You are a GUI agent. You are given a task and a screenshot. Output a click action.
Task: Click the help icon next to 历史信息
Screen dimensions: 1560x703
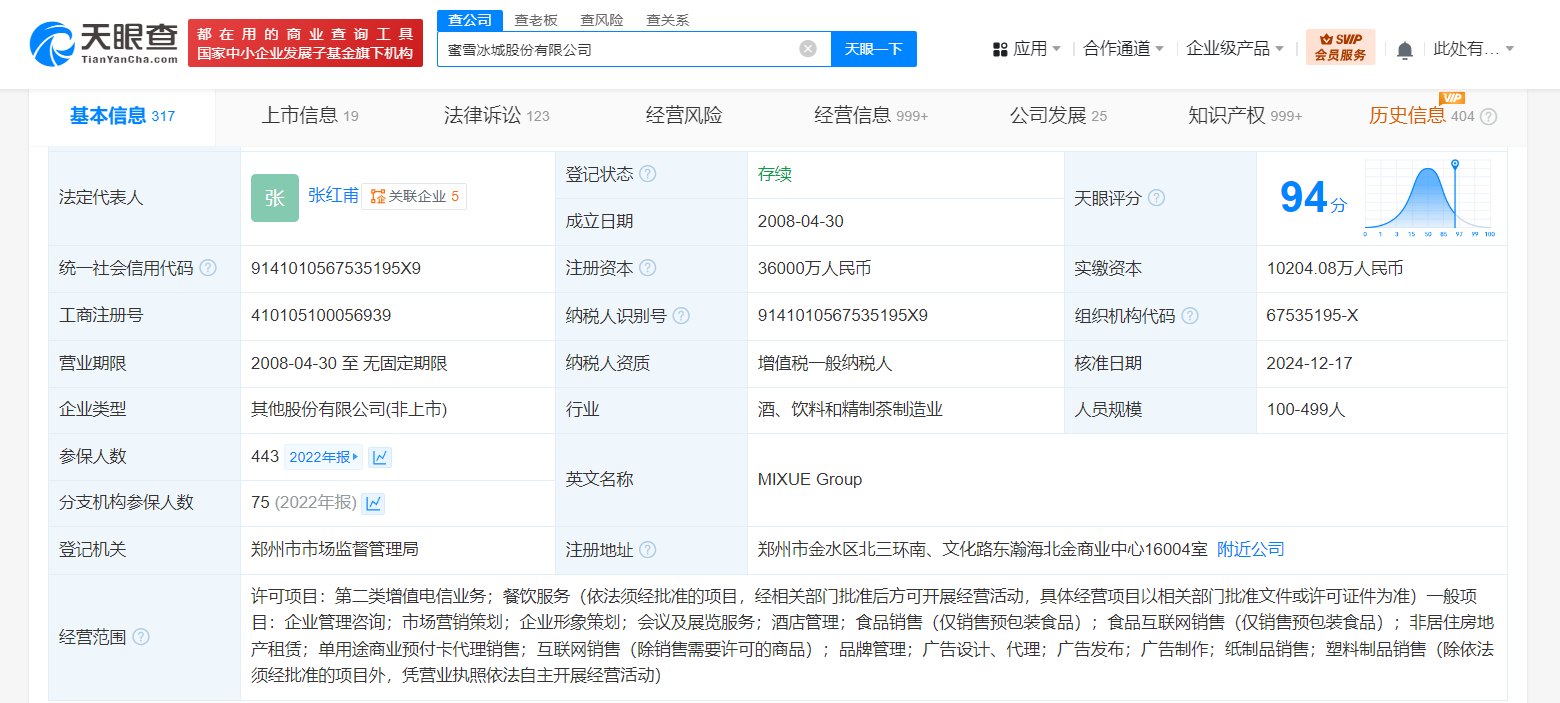[x=1488, y=116]
